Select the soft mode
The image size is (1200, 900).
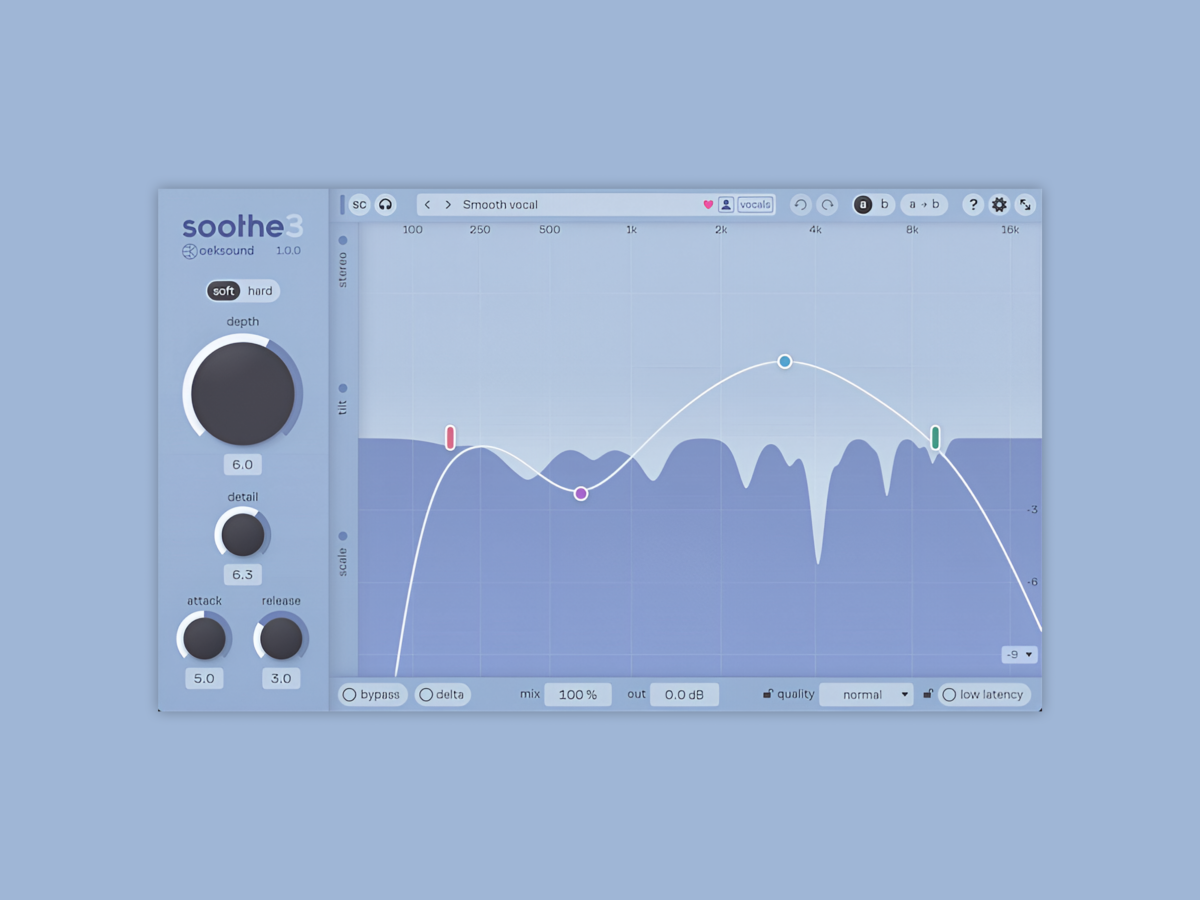[224, 291]
